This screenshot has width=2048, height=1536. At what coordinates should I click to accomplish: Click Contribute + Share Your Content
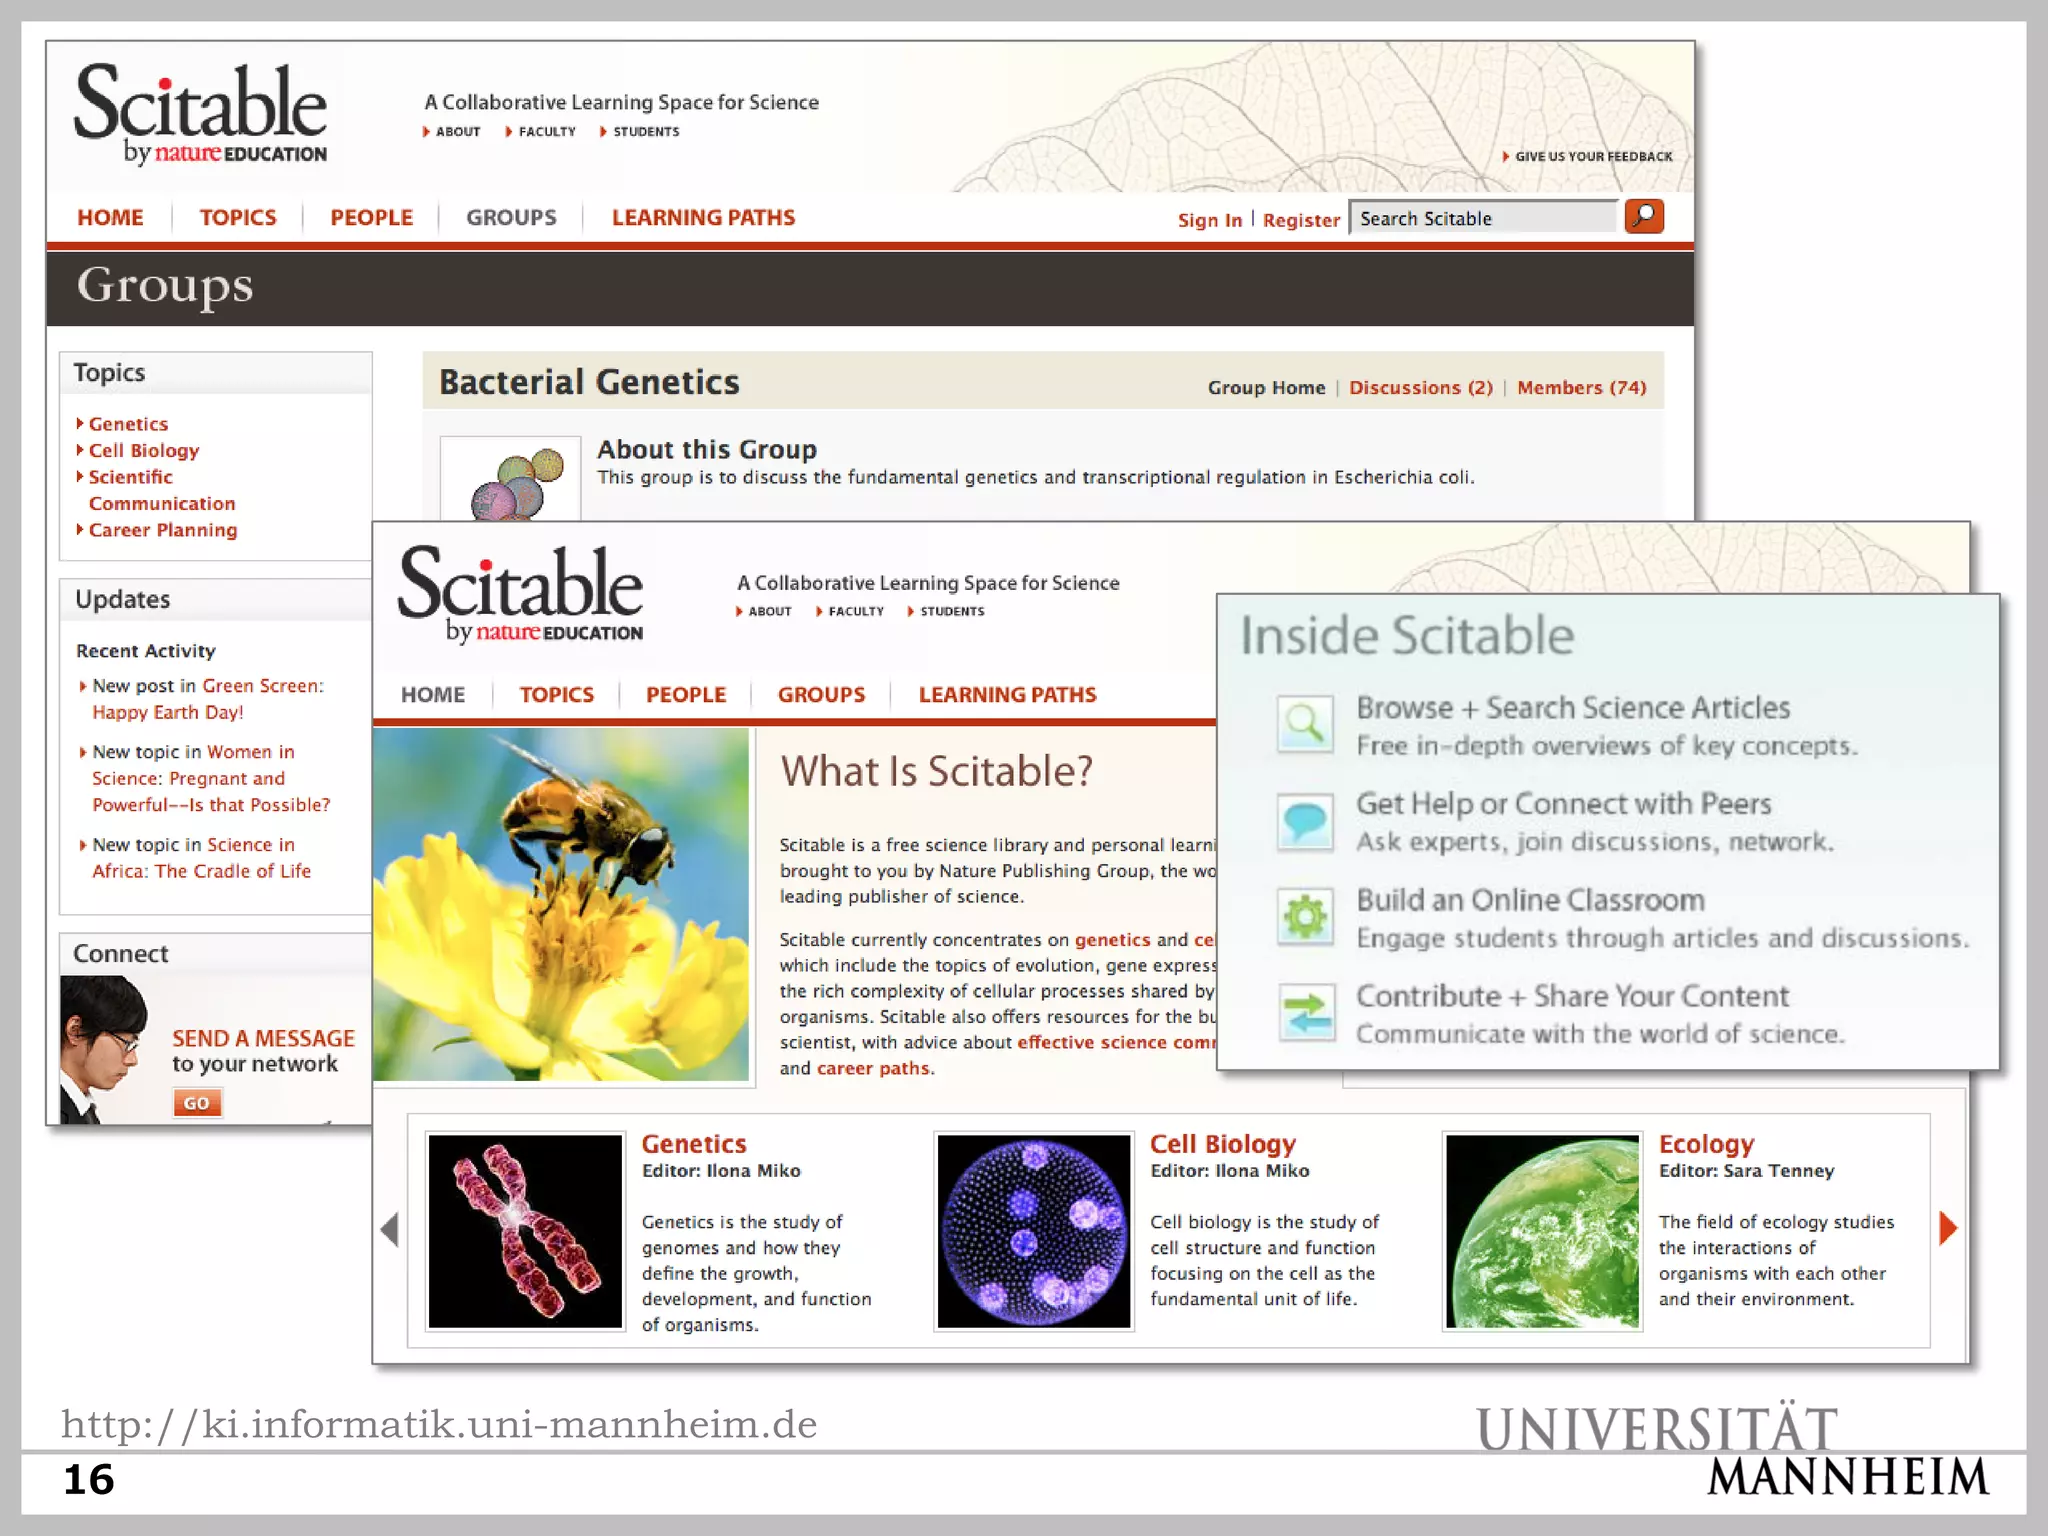tap(1572, 995)
